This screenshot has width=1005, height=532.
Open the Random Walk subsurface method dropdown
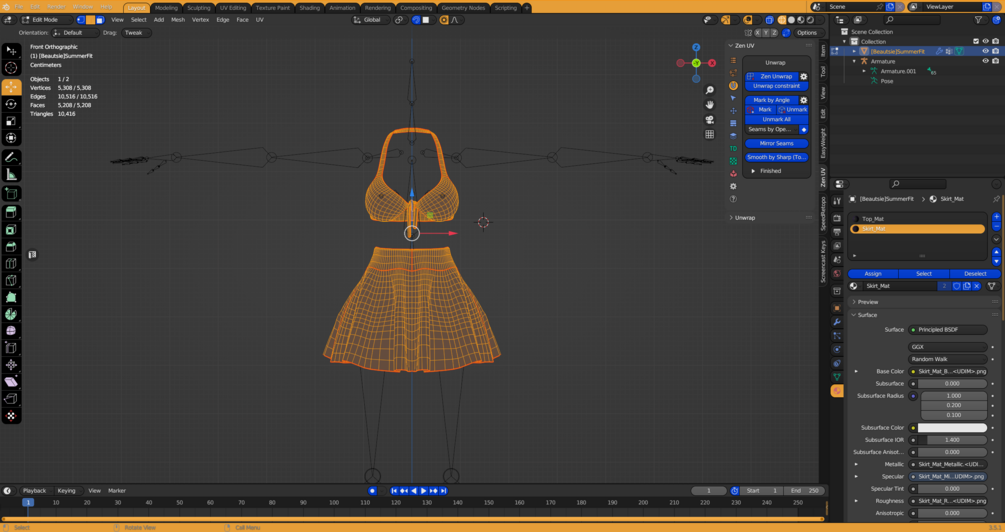pos(948,360)
